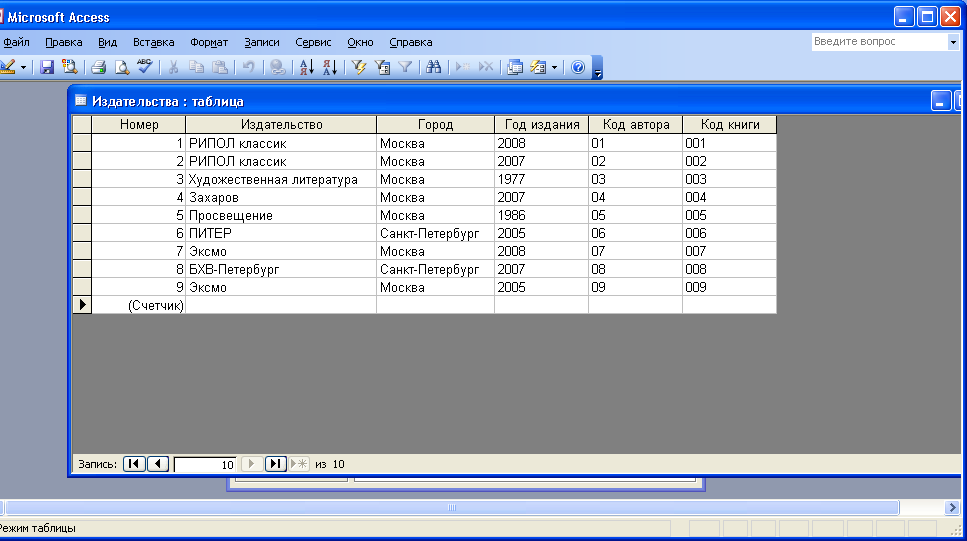Open the Правка menu
Viewport: 967px width, 541px height.
pos(64,43)
